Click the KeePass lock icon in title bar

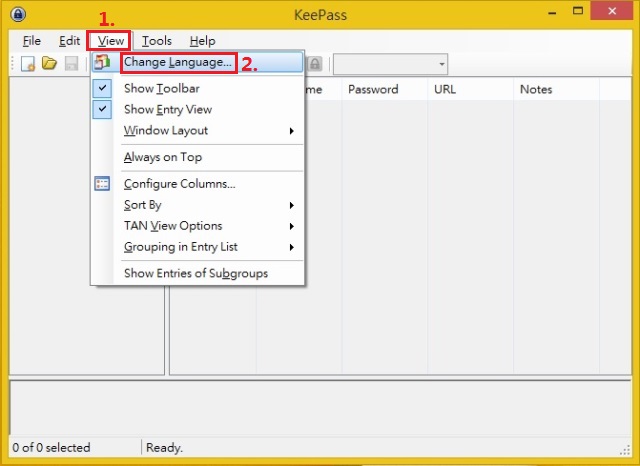coord(18,14)
